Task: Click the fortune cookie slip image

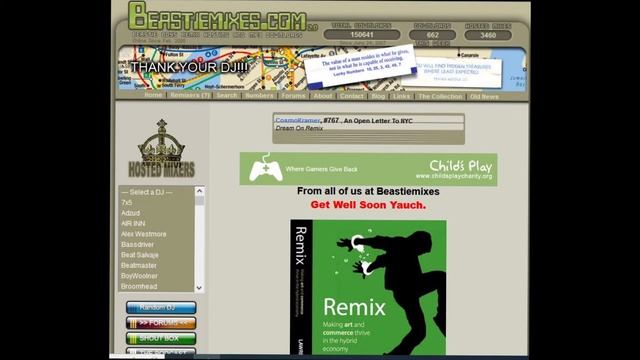Action: [x=360, y=67]
